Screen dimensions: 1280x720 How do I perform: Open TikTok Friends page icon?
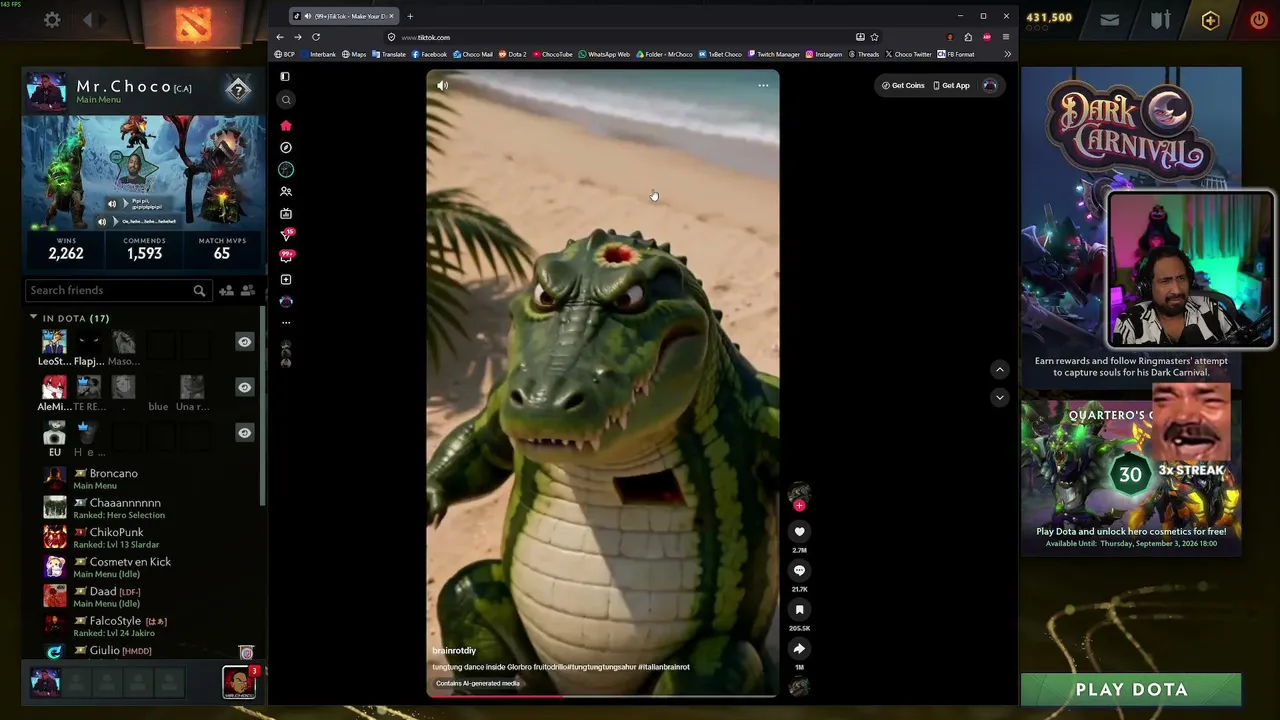[x=286, y=192]
